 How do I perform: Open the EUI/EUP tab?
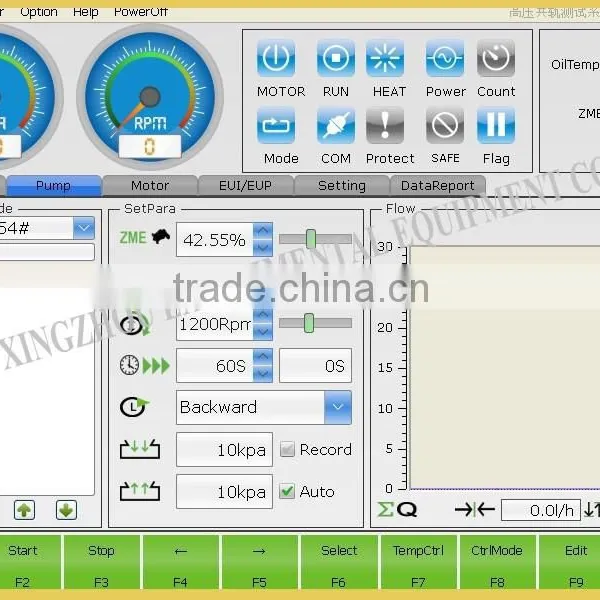[246, 186]
